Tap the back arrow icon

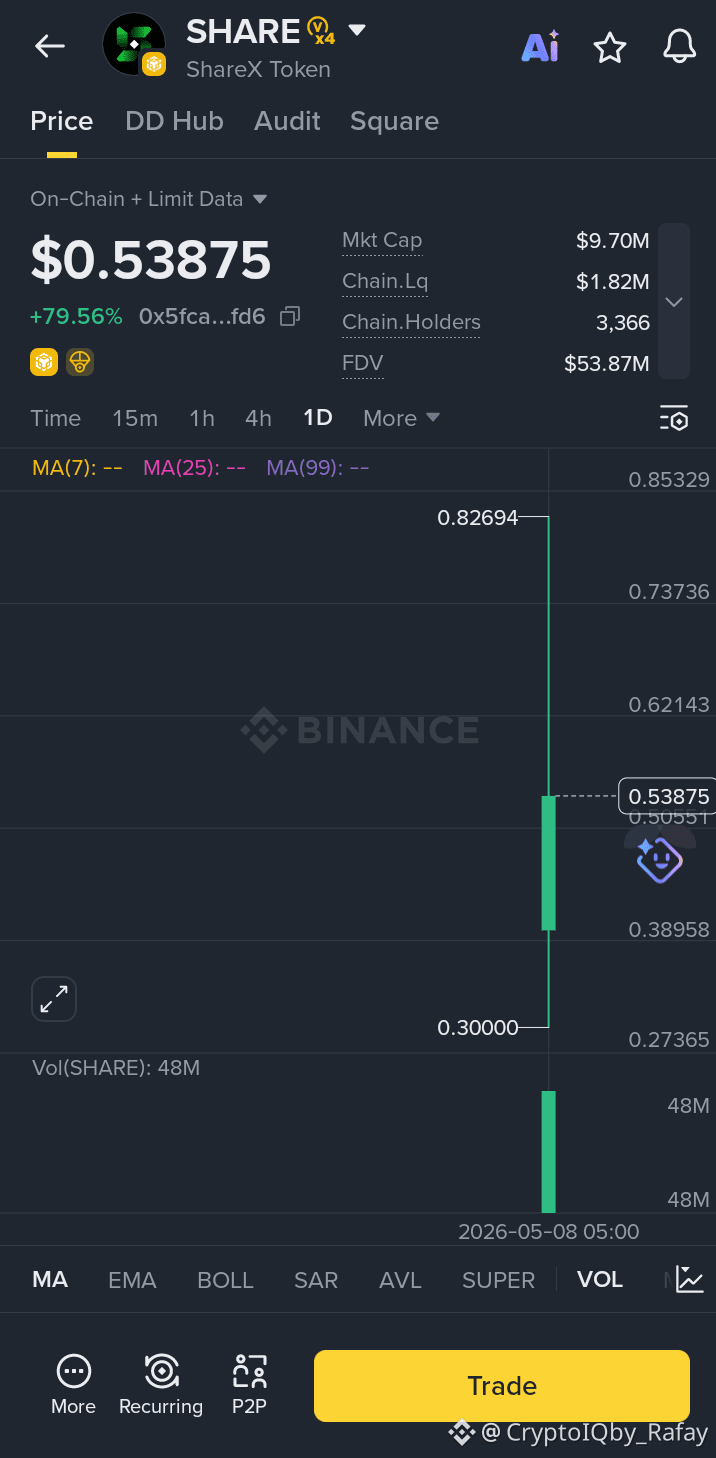(x=50, y=46)
